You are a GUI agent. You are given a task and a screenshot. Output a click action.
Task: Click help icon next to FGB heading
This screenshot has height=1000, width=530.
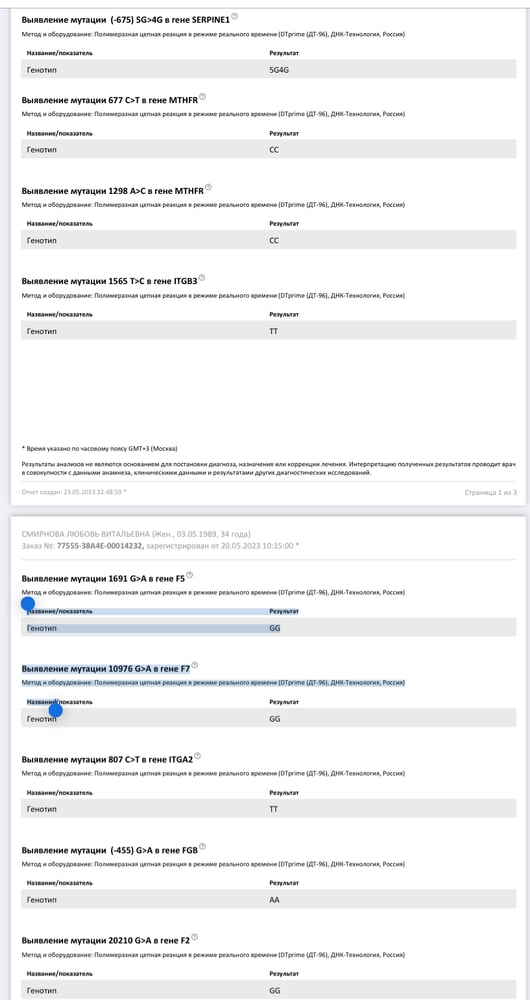203,846
